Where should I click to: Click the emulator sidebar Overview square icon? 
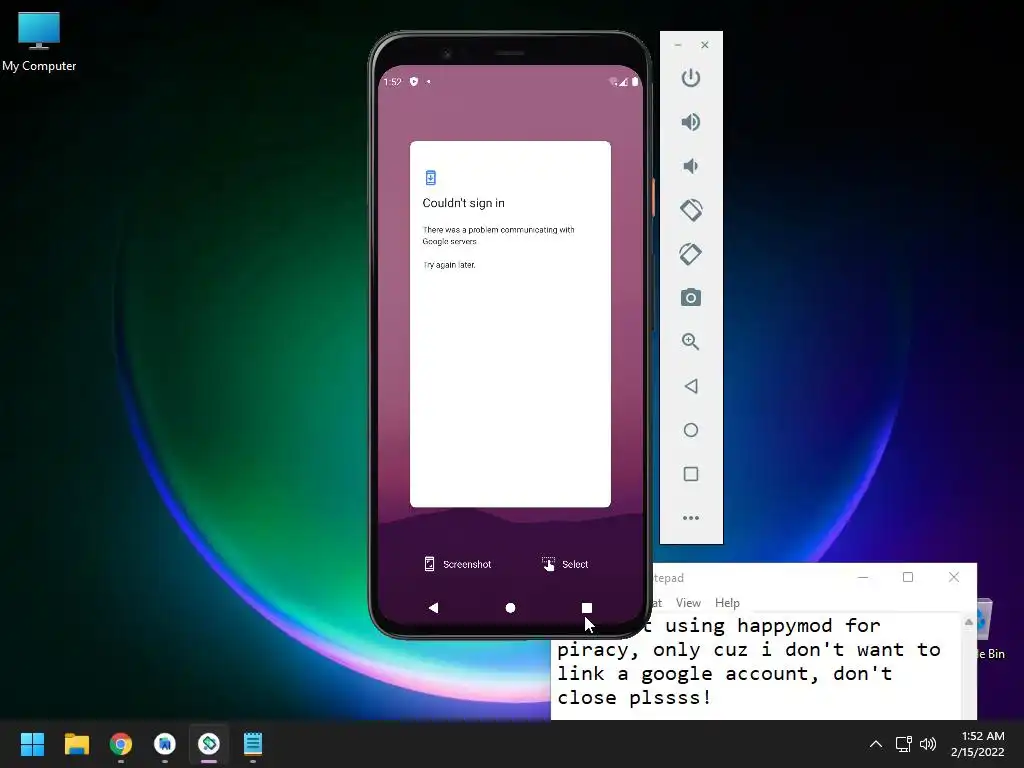click(690, 474)
